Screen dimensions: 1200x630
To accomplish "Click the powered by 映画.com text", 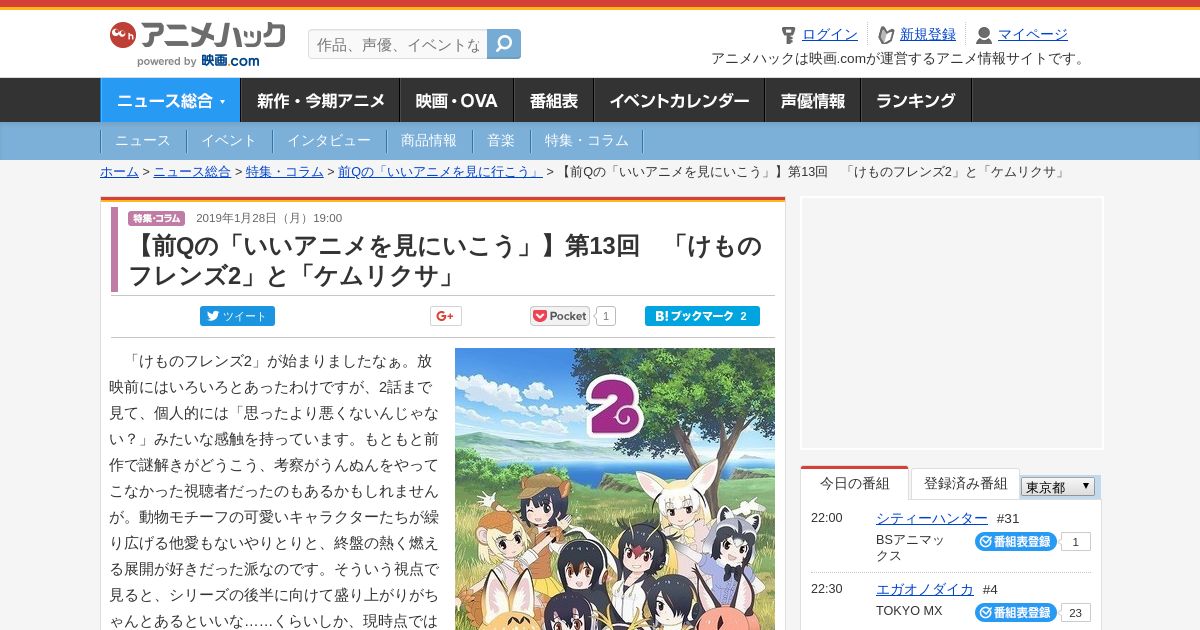I will point(198,61).
